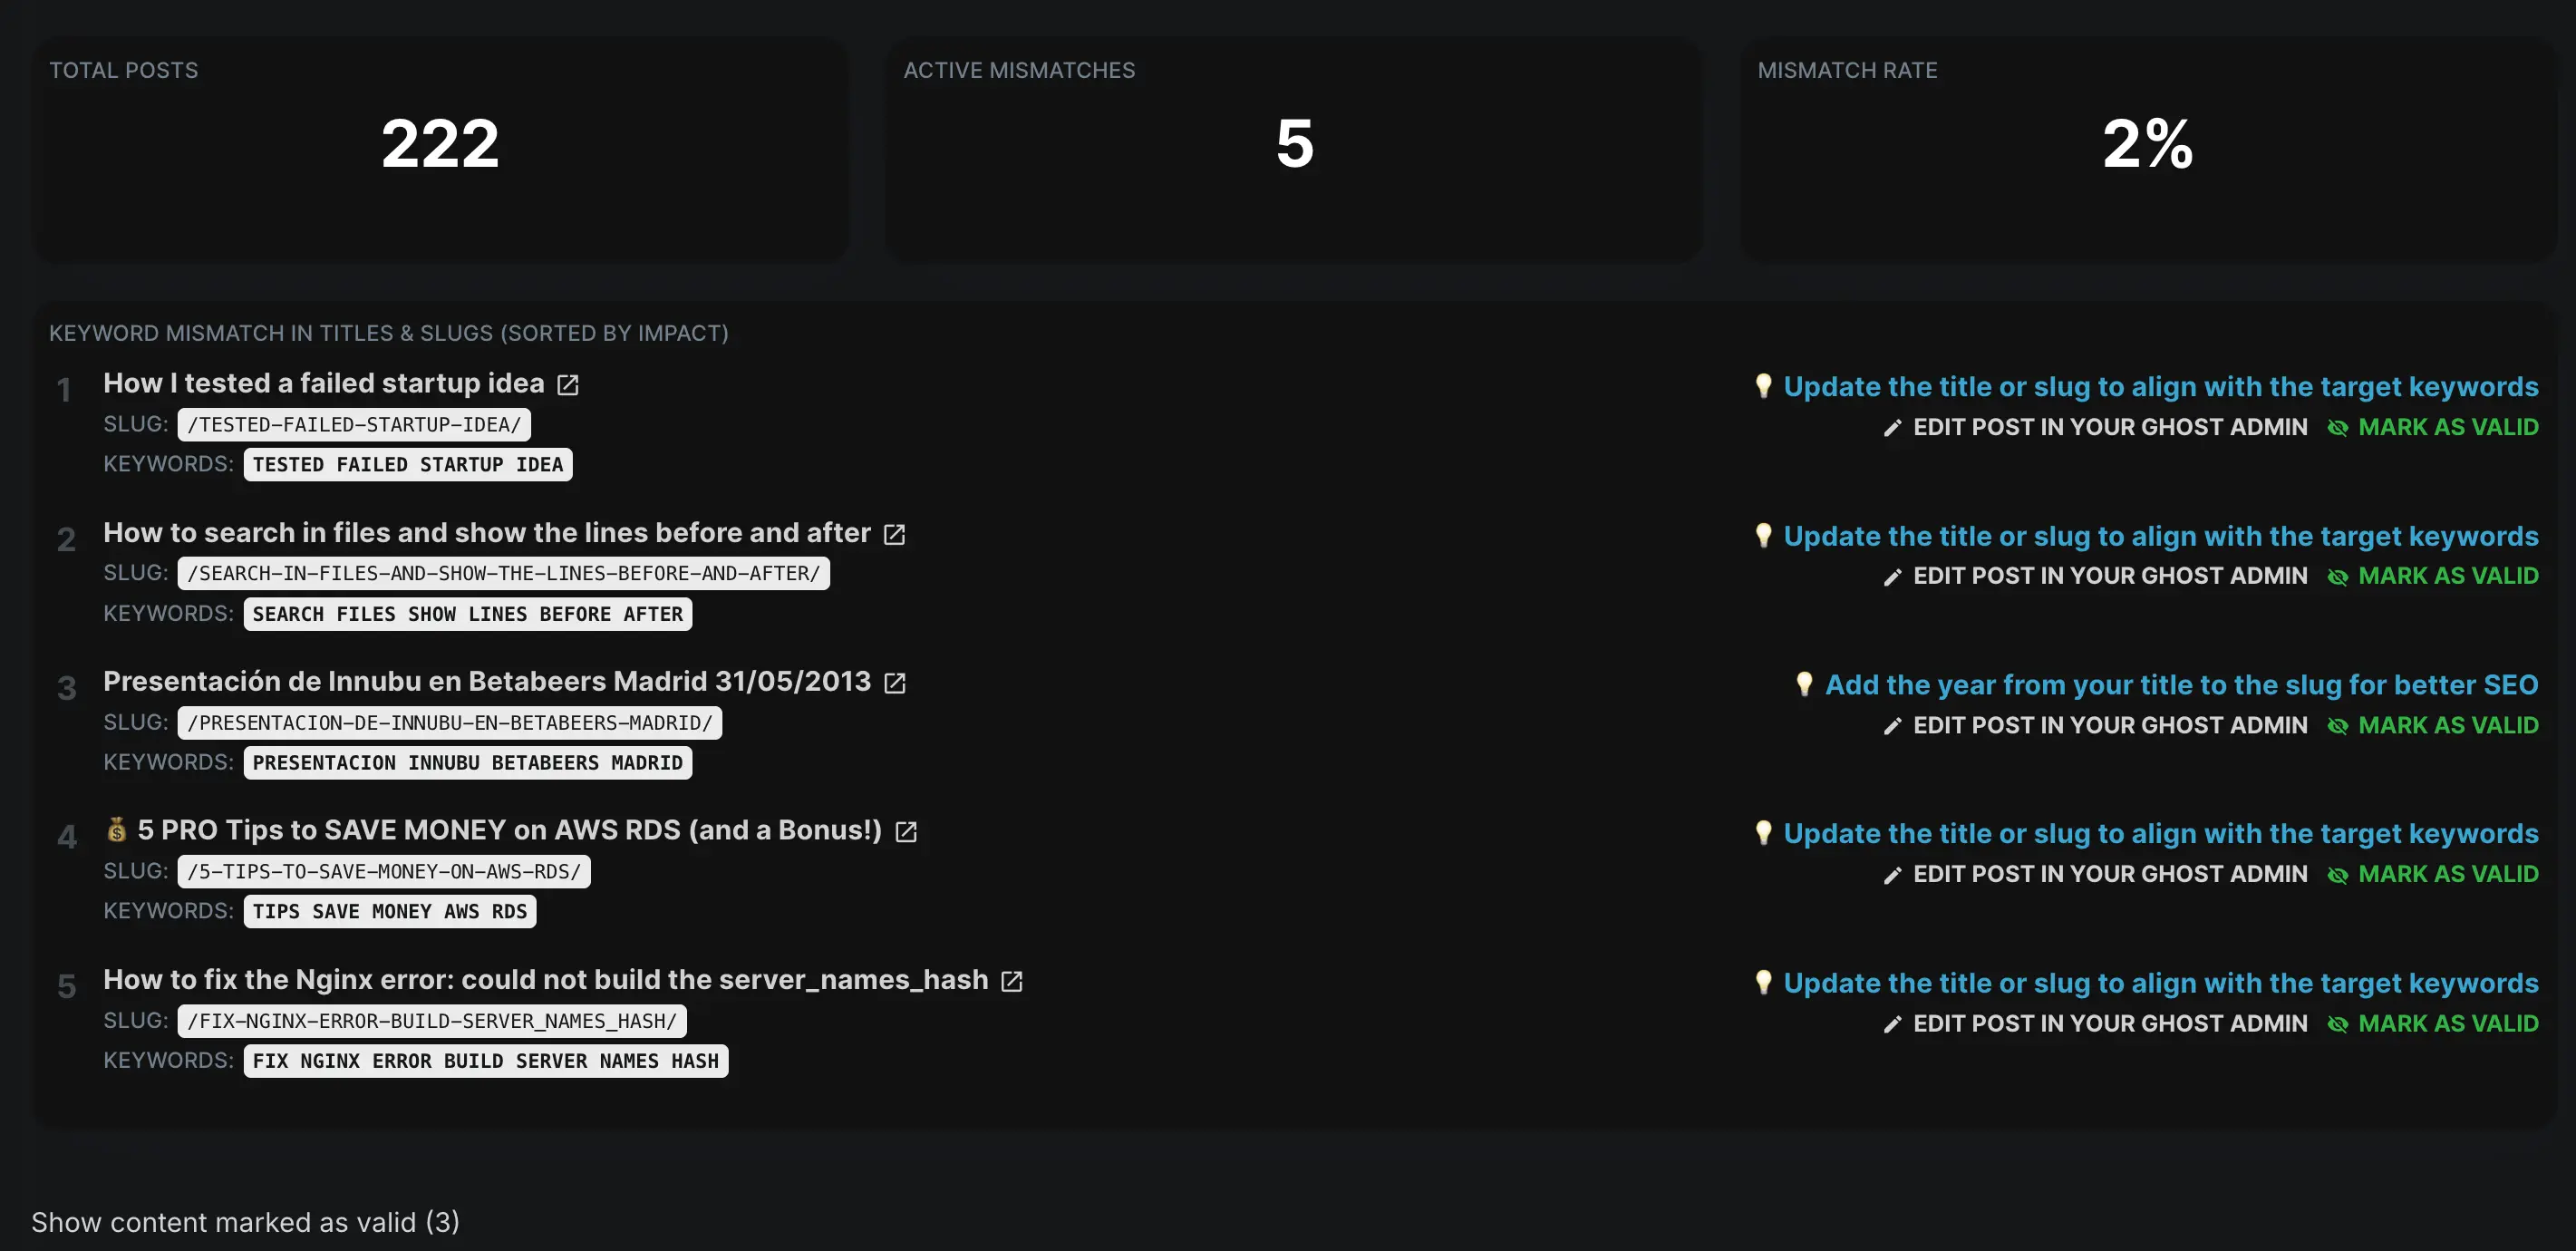Screen dimensions: 2576x1251
Task: Select the slug /FIX-NGINX-ERROR-BUILD-SERVER_NAMES_HASH/
Action: [x=431, y=1021]
